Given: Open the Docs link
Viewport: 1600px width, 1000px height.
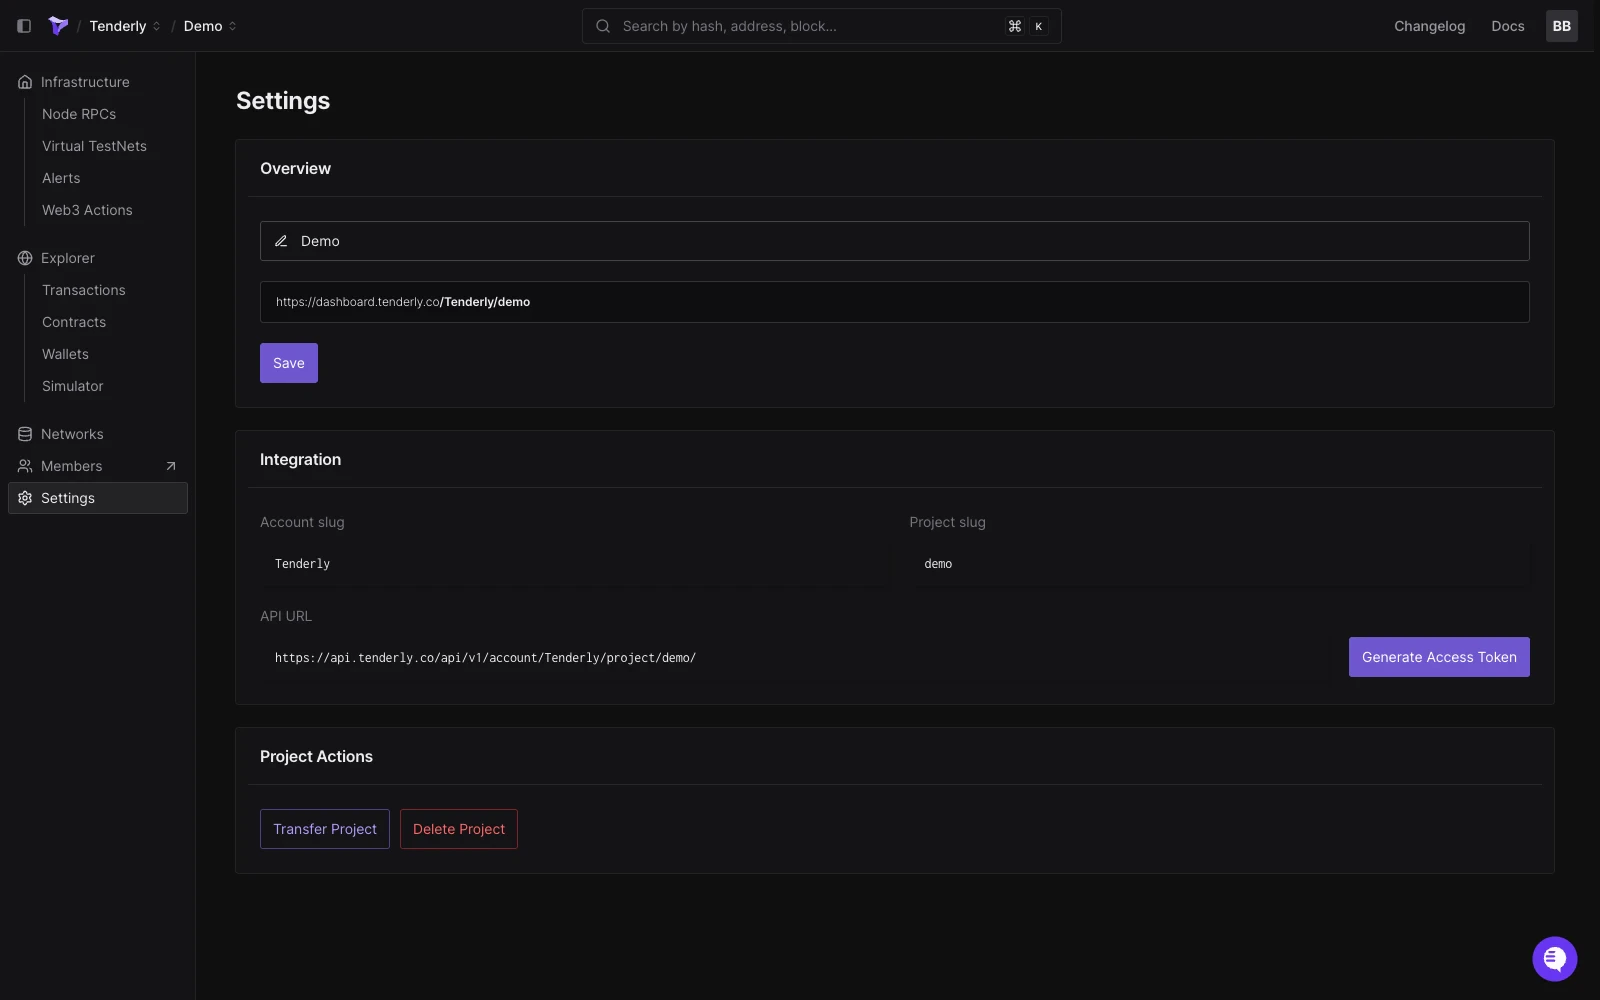Looking at the screenshot, I should point(1507,26).
